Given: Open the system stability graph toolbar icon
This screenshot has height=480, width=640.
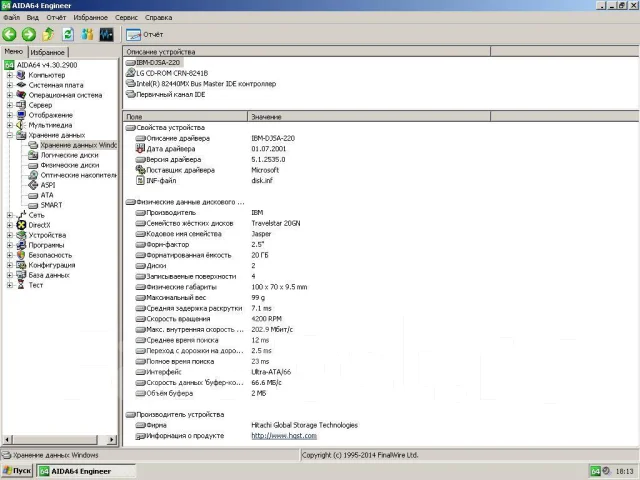Looking at the screenshot, I should (107, 34).
